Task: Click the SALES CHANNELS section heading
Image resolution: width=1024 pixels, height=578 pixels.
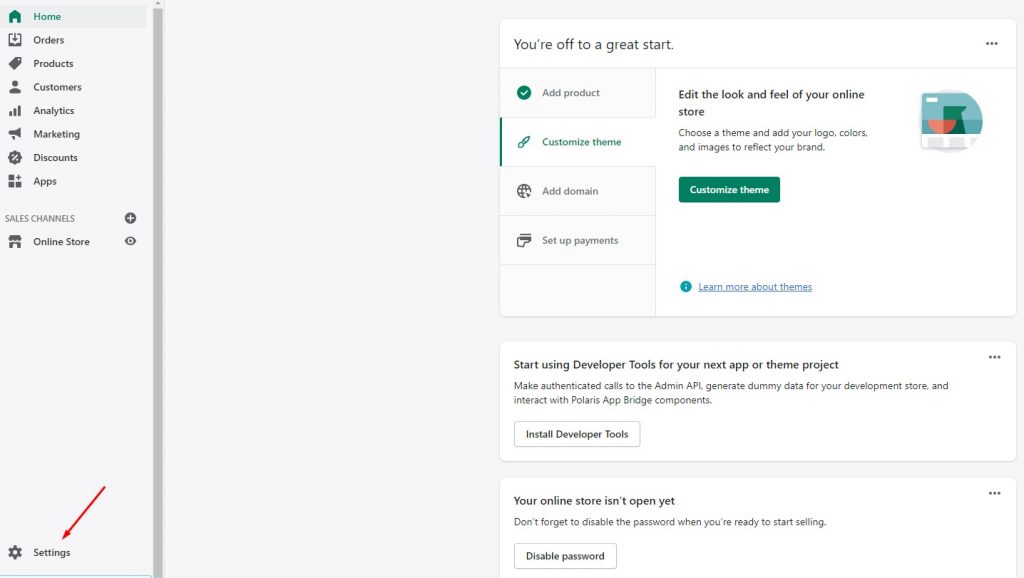Action: (40, 218)
